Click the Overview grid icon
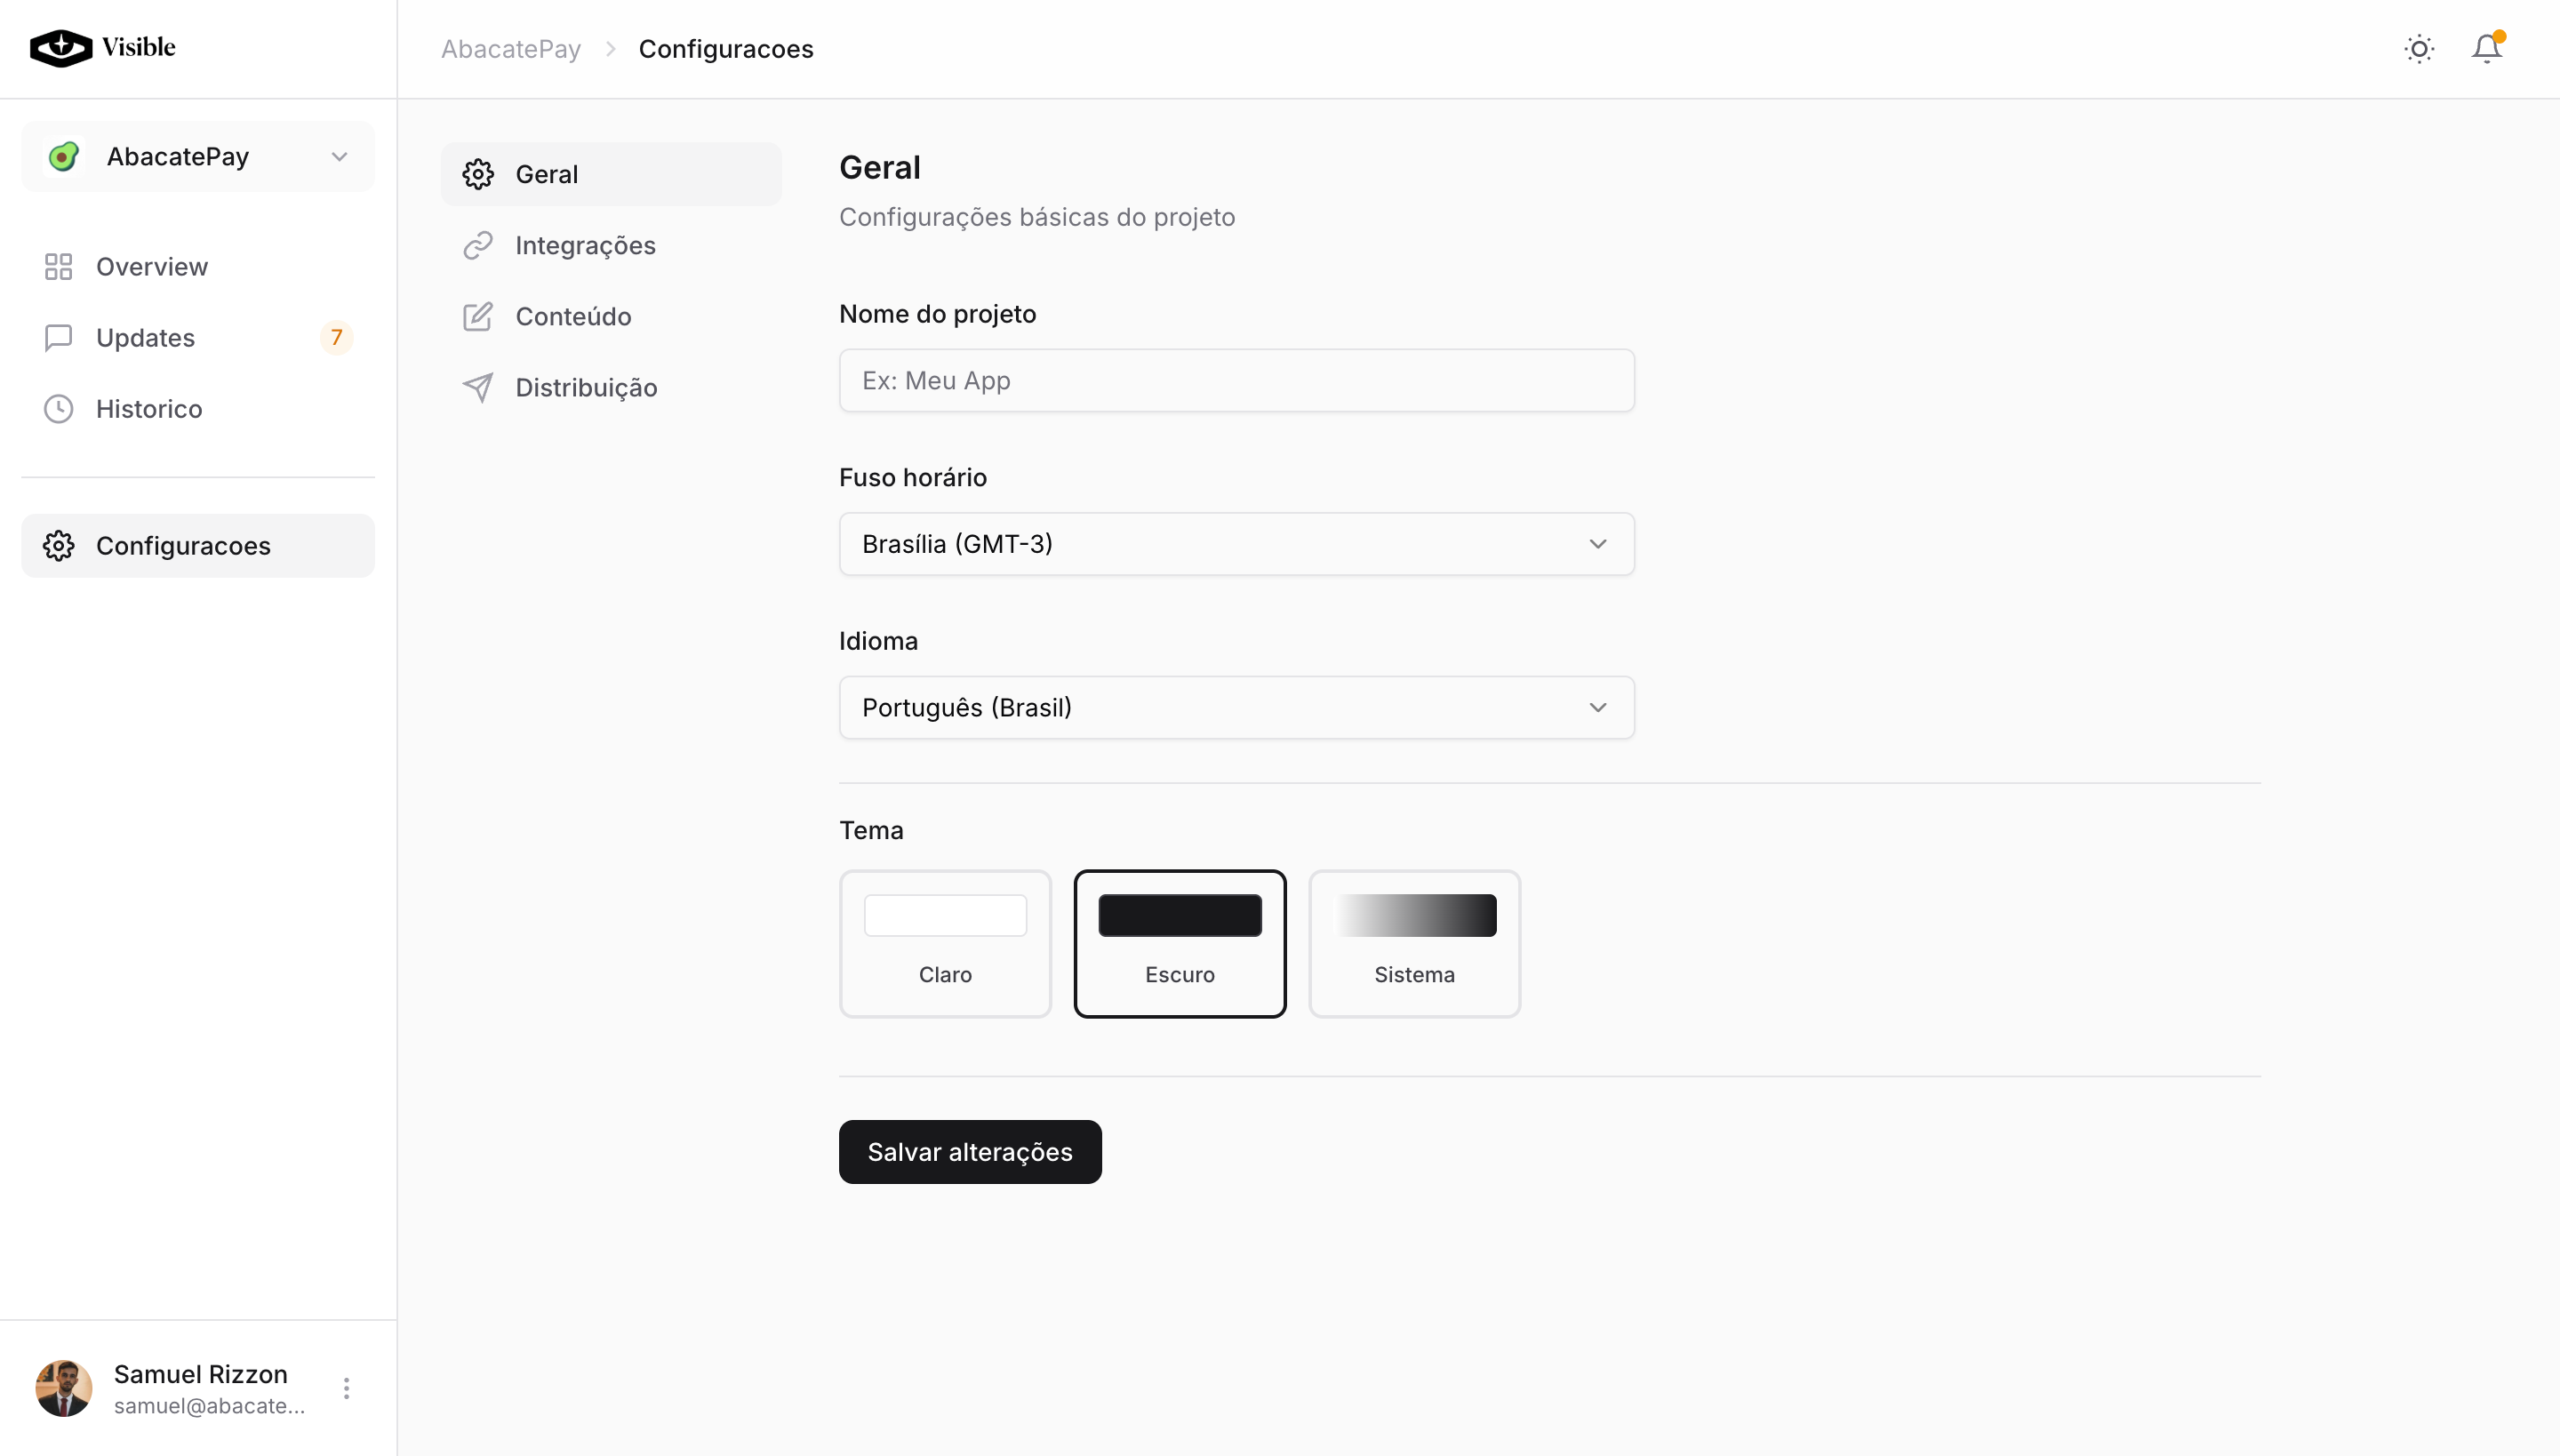The image size is (2560, 1456). [58, 267]
